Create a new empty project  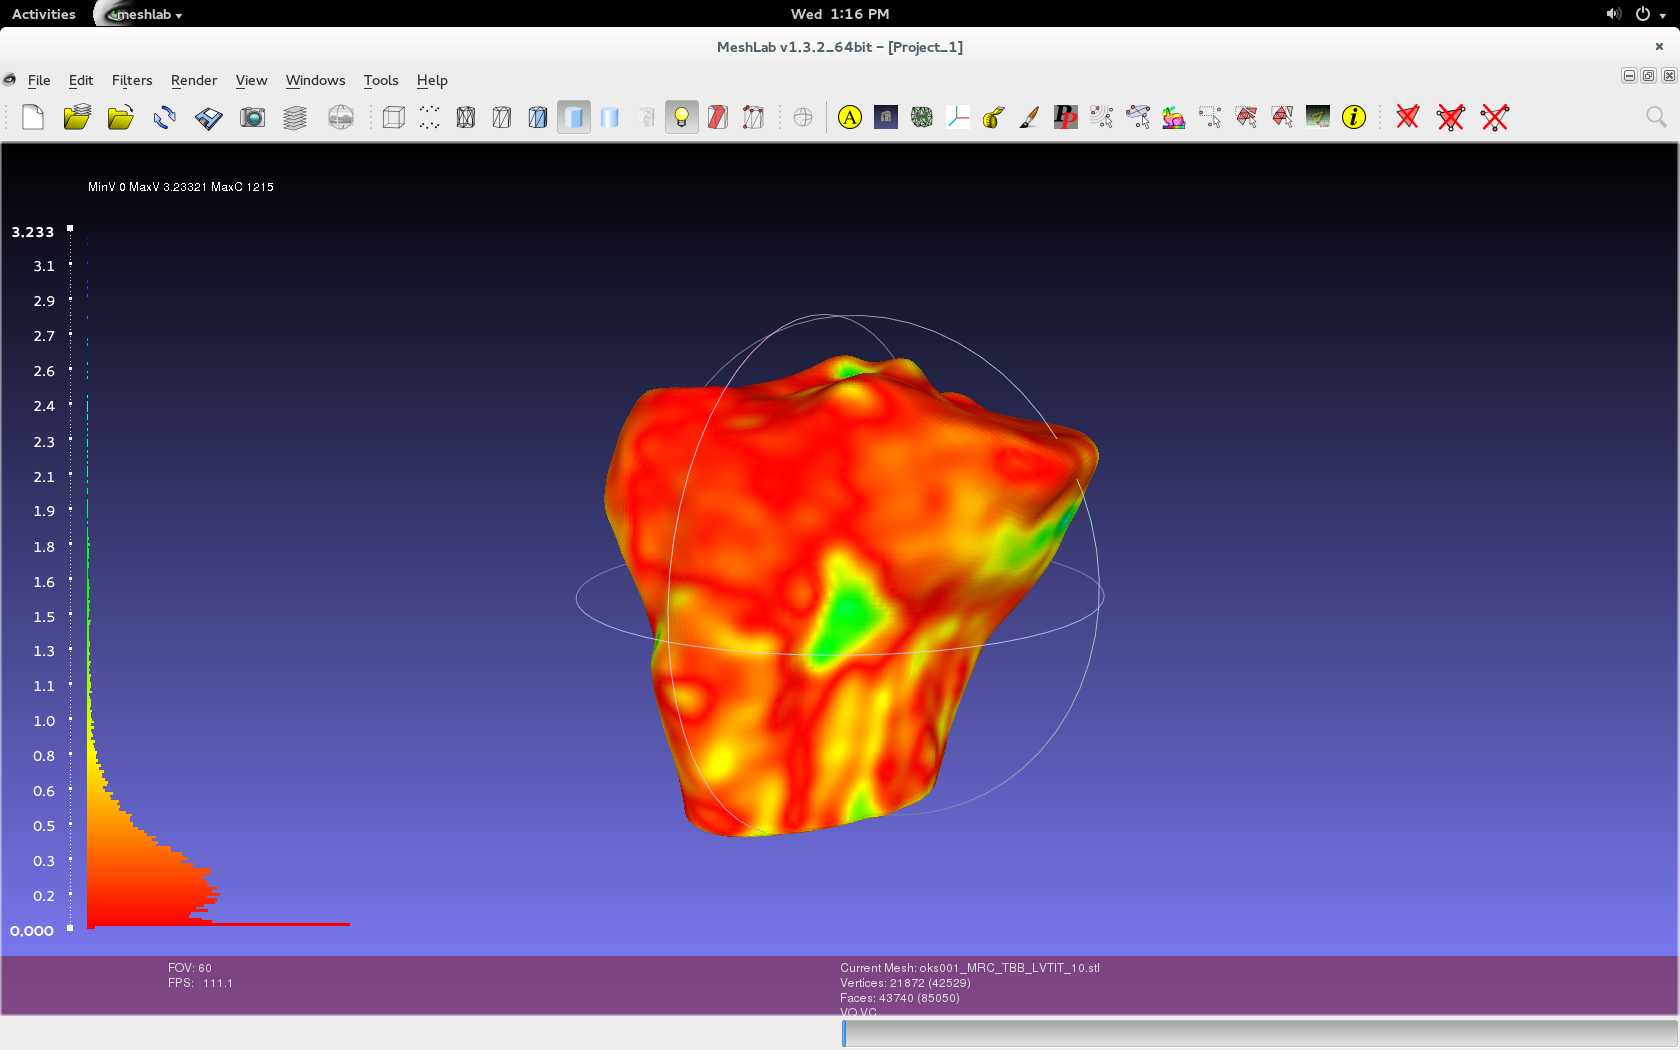33,117
